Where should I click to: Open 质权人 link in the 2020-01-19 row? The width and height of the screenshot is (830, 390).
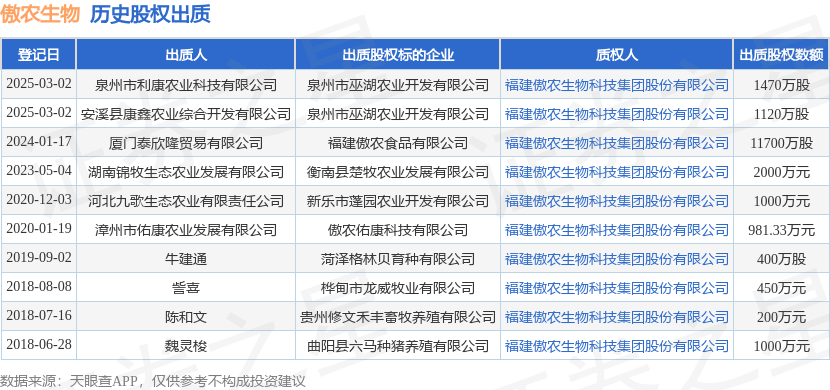tap(617, 230)
